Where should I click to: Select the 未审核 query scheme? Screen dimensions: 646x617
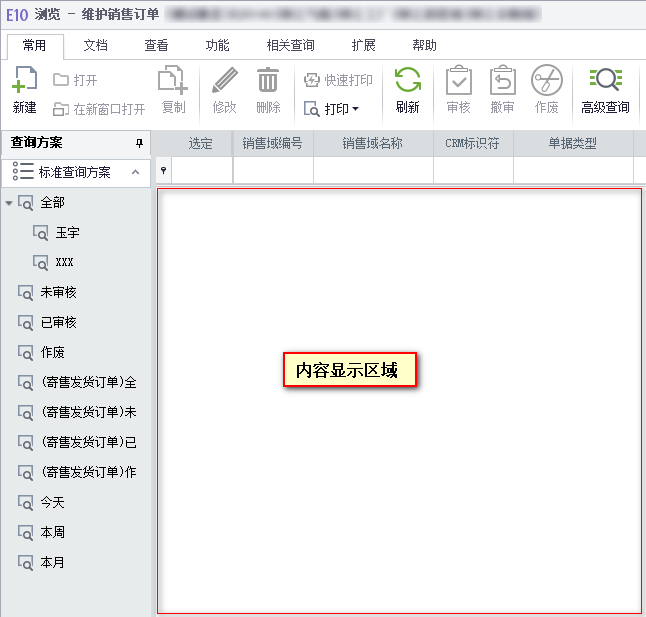click(x=58, y=293)
